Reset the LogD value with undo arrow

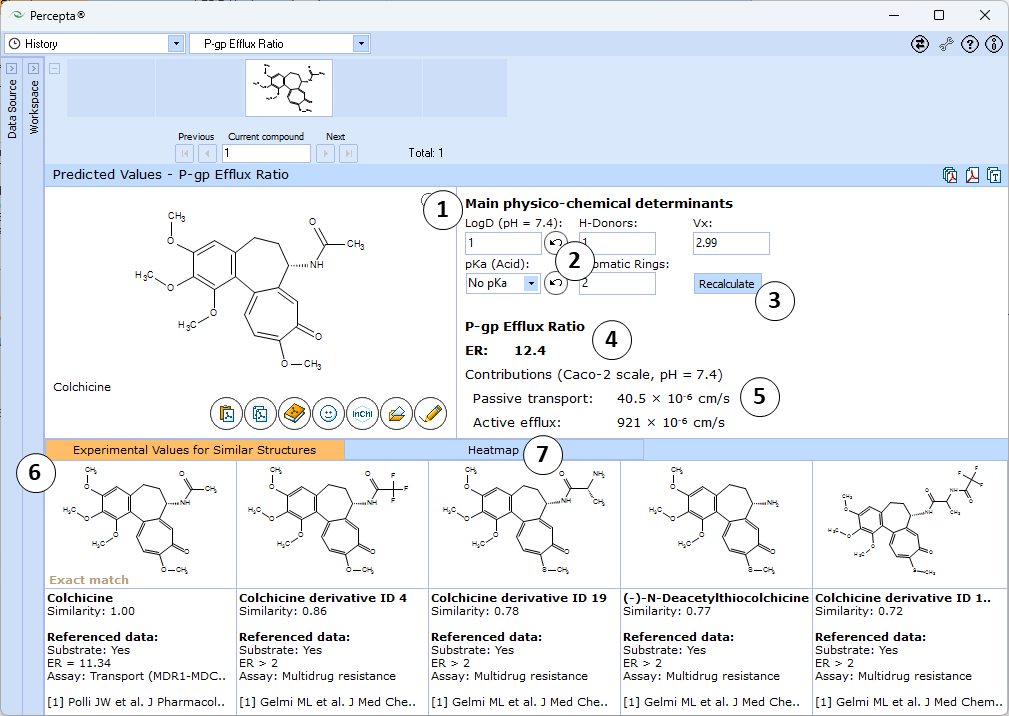(x=555, y=243)
